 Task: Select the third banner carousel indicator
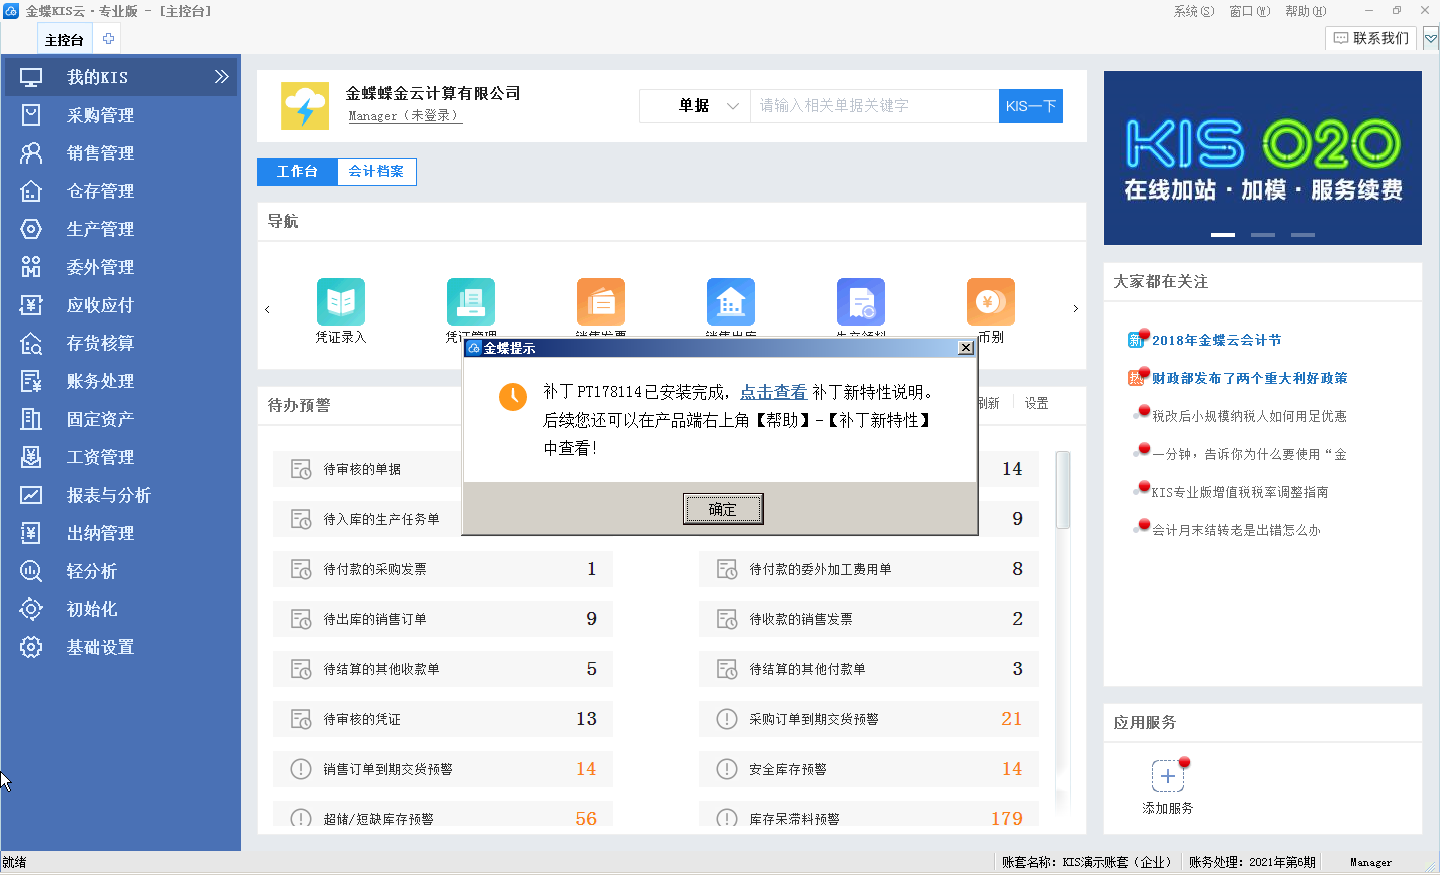pos(1303,235)
